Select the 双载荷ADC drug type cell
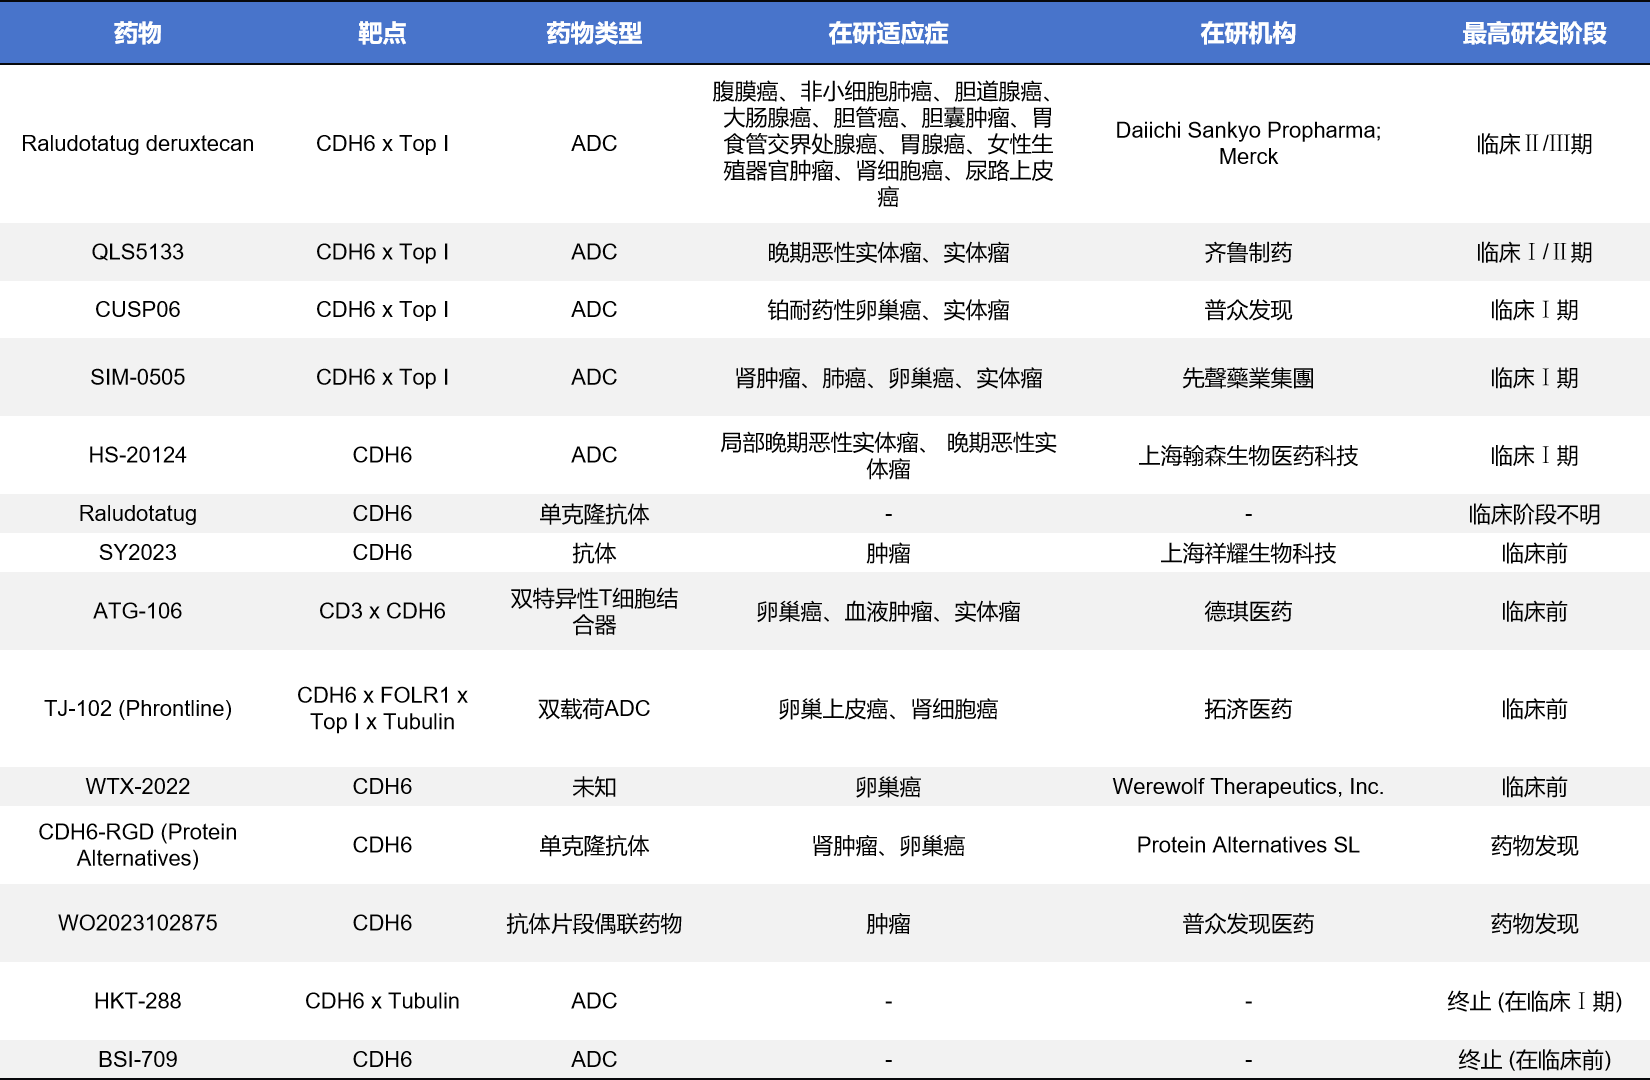Screen dimensions: 1650x1080 coord(594,709)
